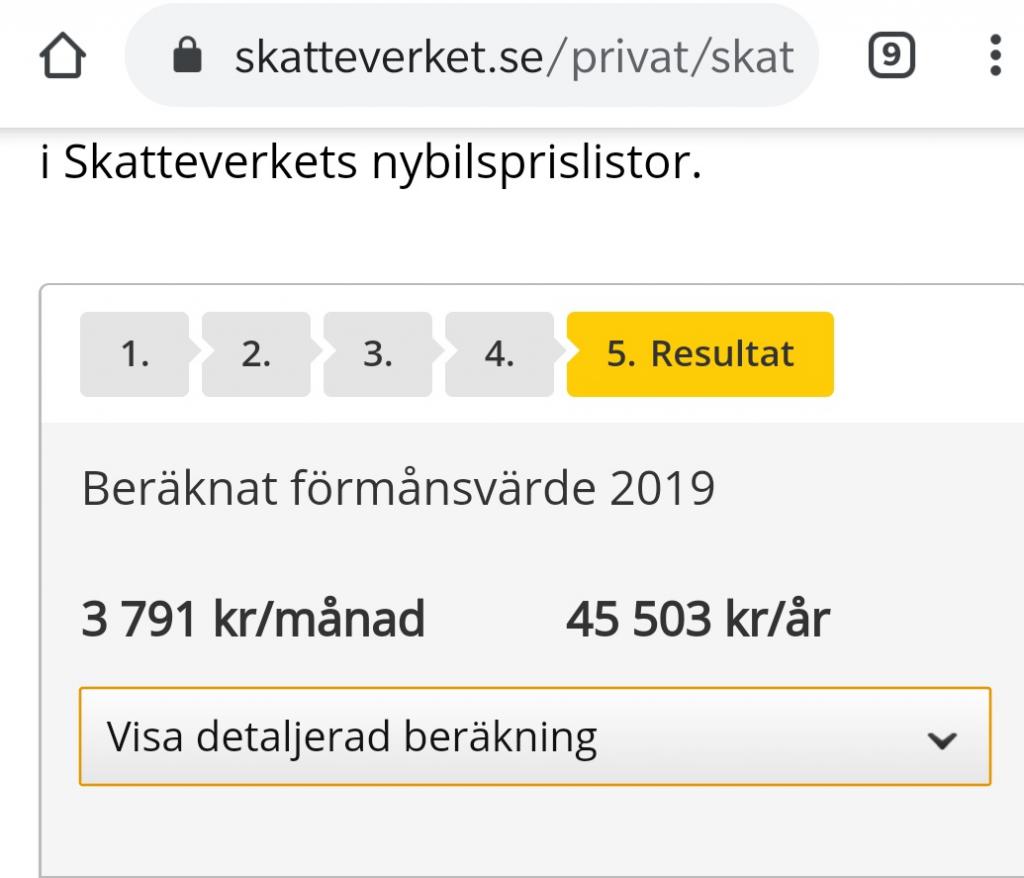Click the kr/månad unit label
Image resolution: width=1024 pixels, height=878 pixels.
pos(319,619)
